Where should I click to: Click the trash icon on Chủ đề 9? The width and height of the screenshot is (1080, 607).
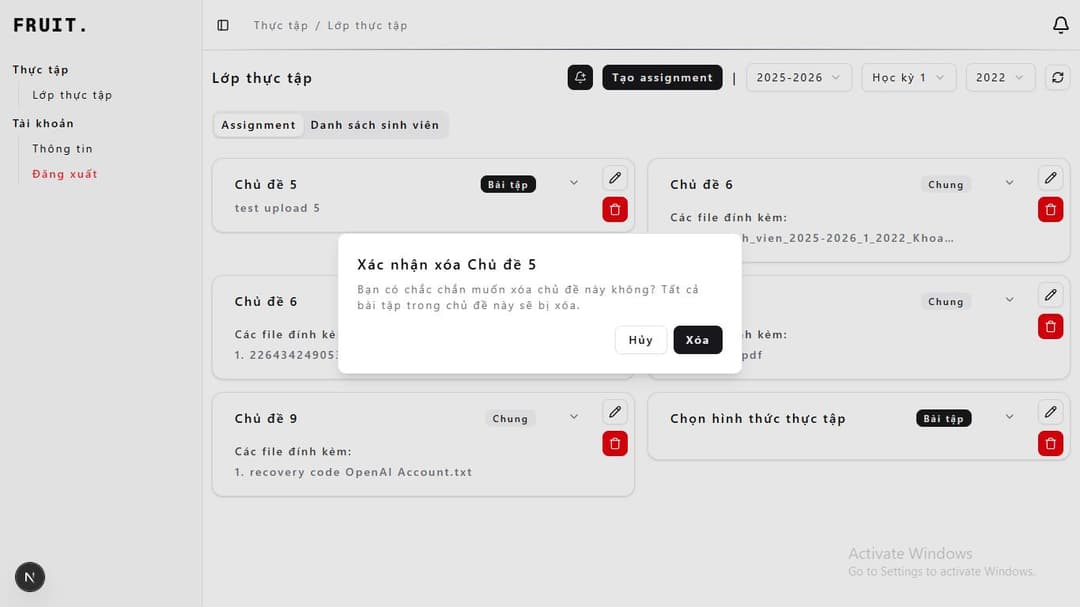click(614, 443)
